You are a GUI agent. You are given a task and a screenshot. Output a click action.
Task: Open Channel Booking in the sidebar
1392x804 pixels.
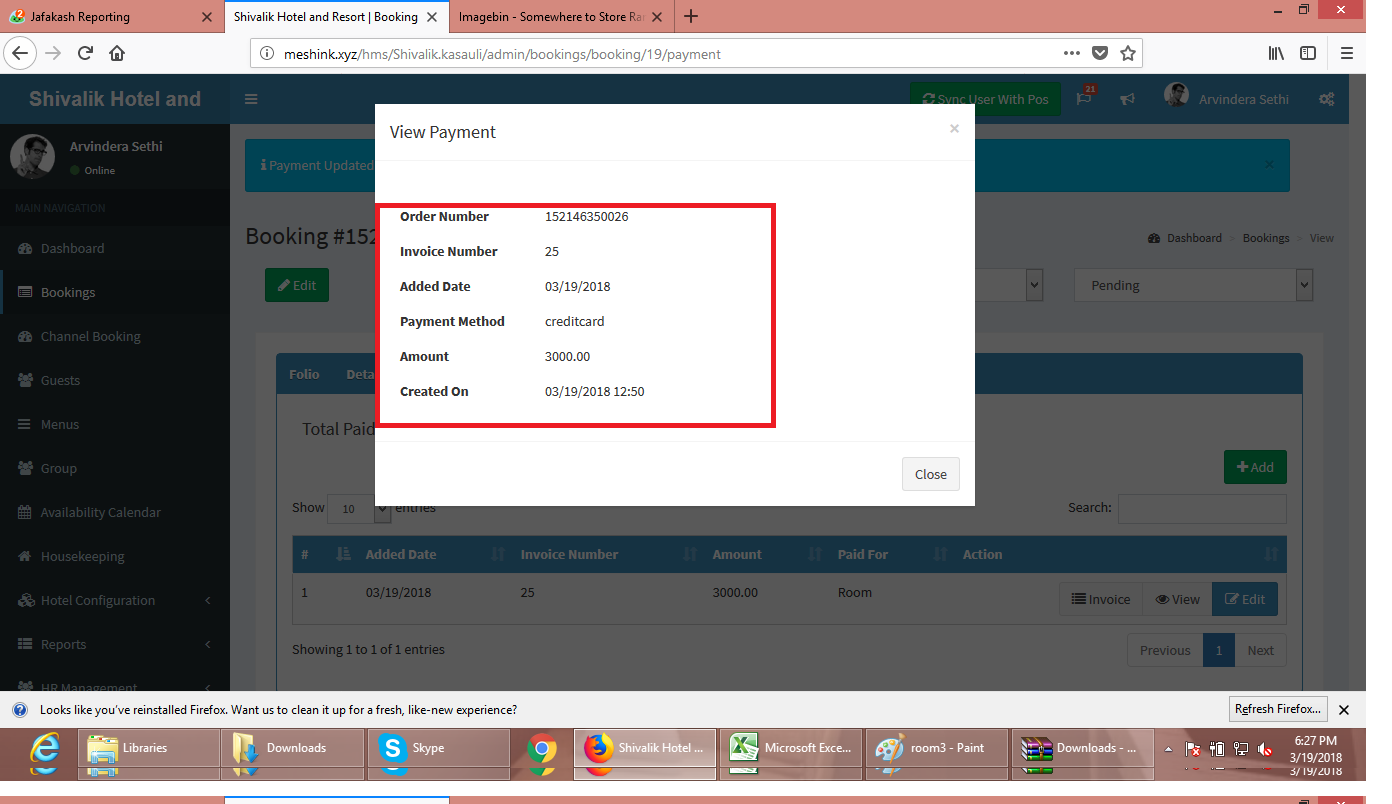click(x=115, y=336)
